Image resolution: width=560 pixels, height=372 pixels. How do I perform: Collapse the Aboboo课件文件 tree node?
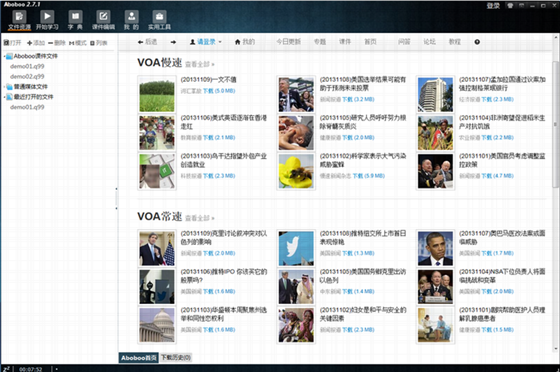pyautogui.click(x=5, y=56)
